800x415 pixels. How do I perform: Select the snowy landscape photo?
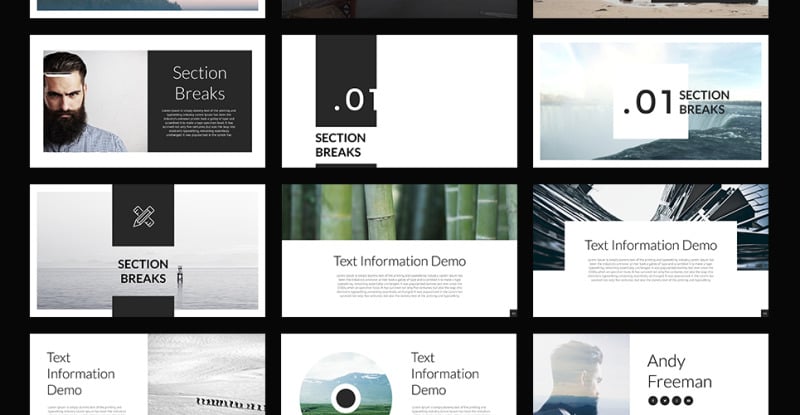[x=207, y=374]
